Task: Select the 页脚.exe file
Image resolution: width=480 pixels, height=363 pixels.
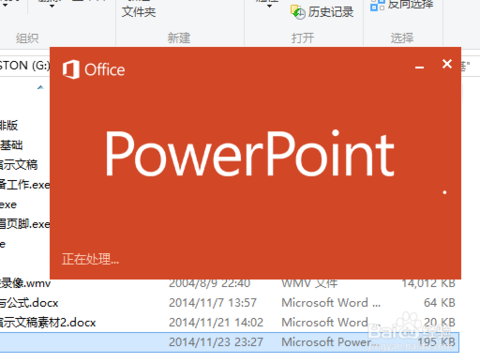Action: click(25, 224)
